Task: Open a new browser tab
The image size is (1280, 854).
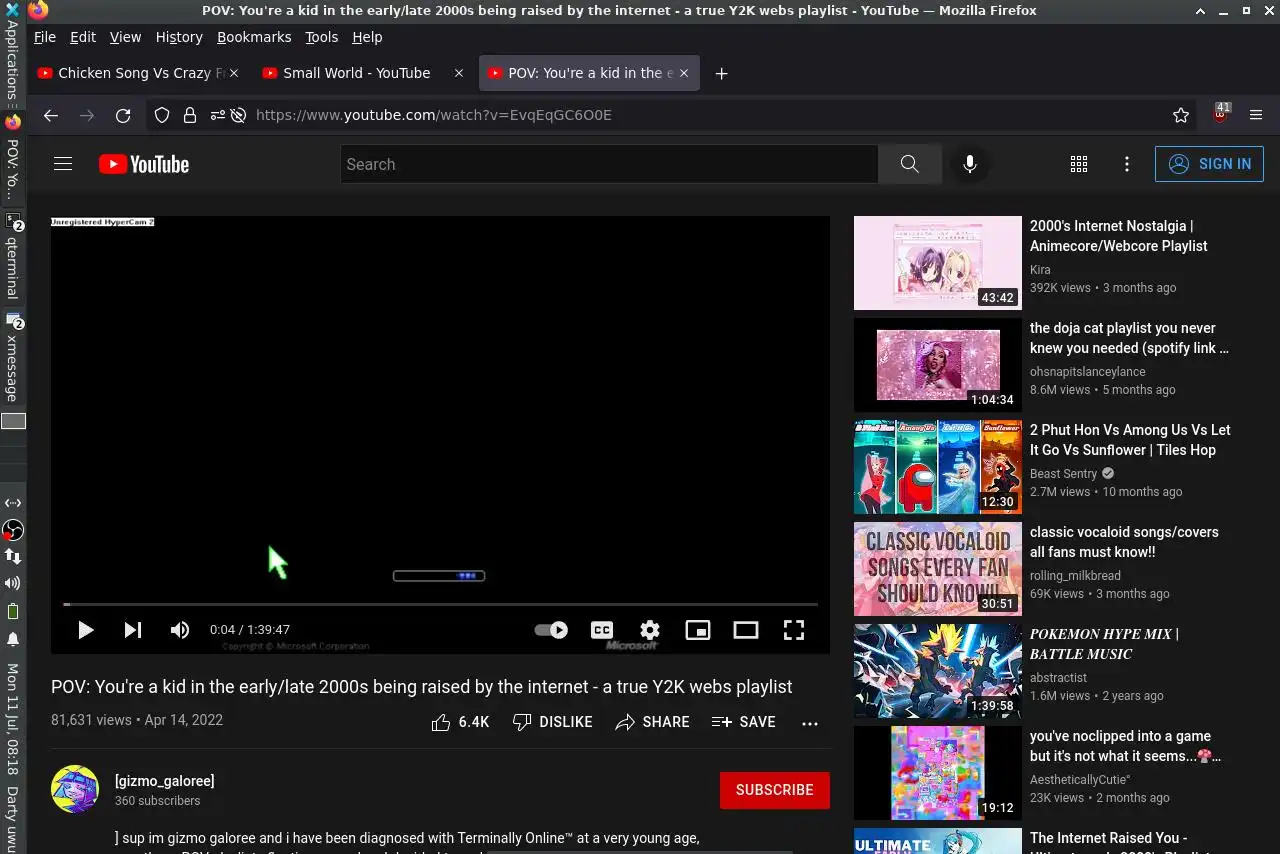Action: click(x=721, y=73)
